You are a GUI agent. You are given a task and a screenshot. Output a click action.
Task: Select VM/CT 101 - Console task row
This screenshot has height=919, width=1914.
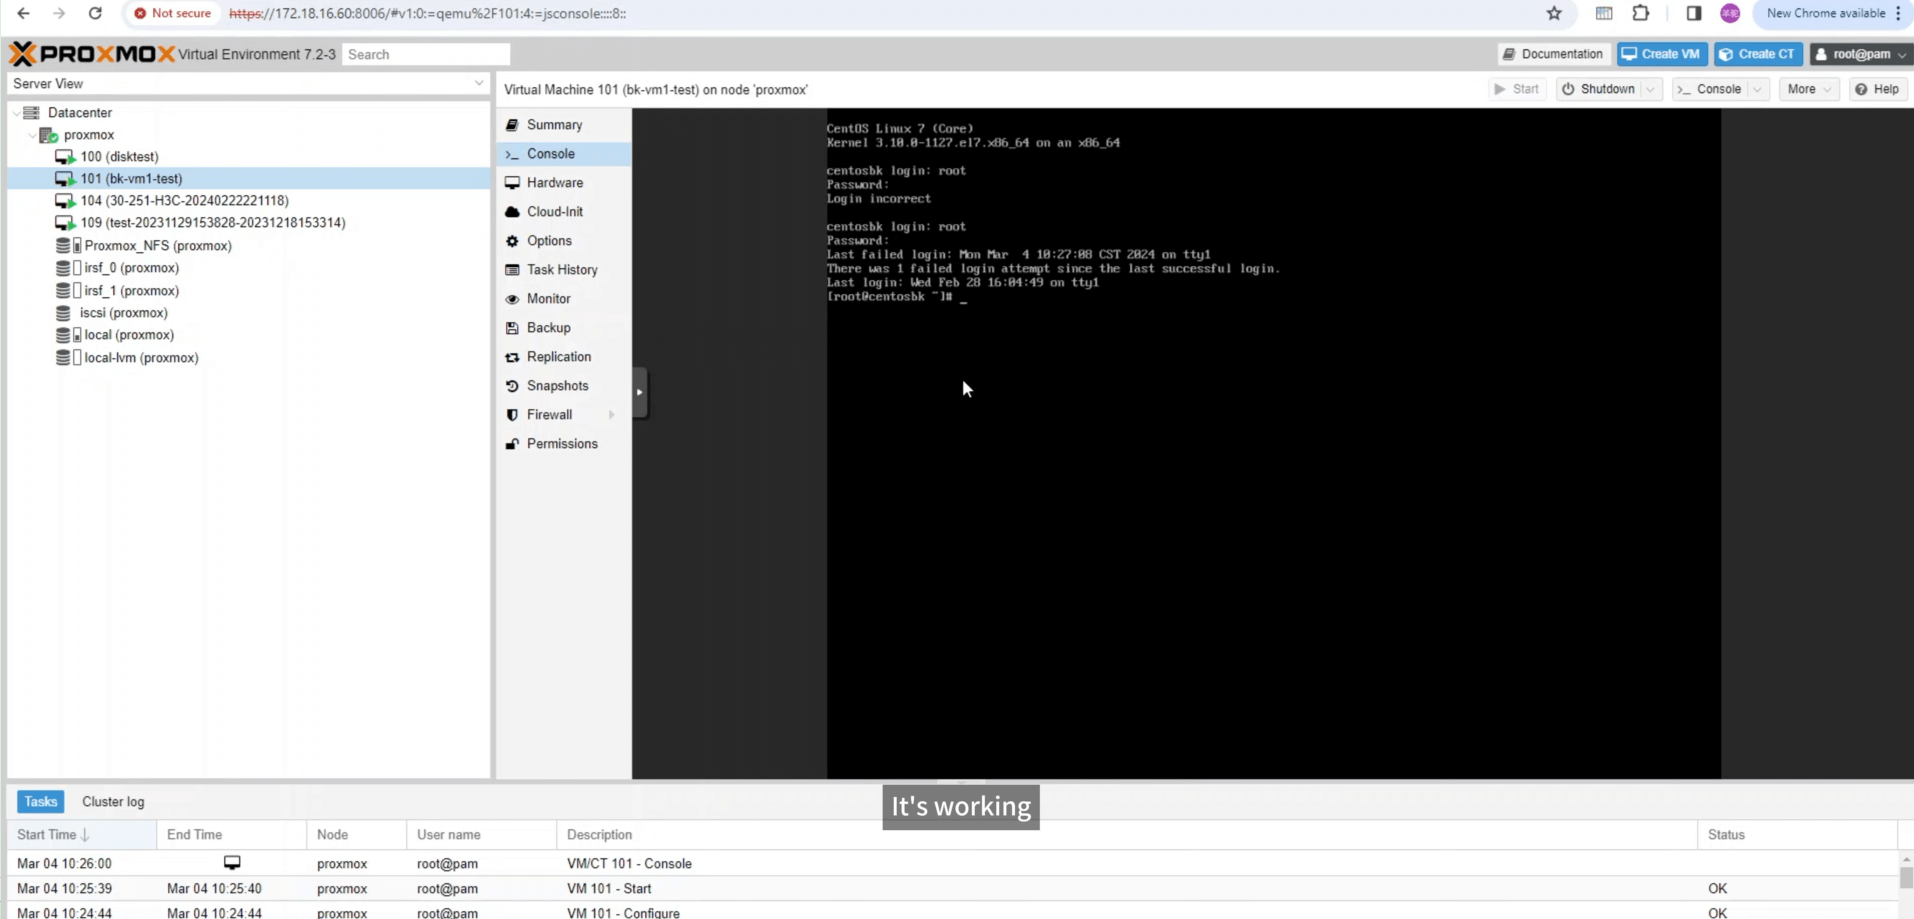pyautogui.click(x=952, y=864)
